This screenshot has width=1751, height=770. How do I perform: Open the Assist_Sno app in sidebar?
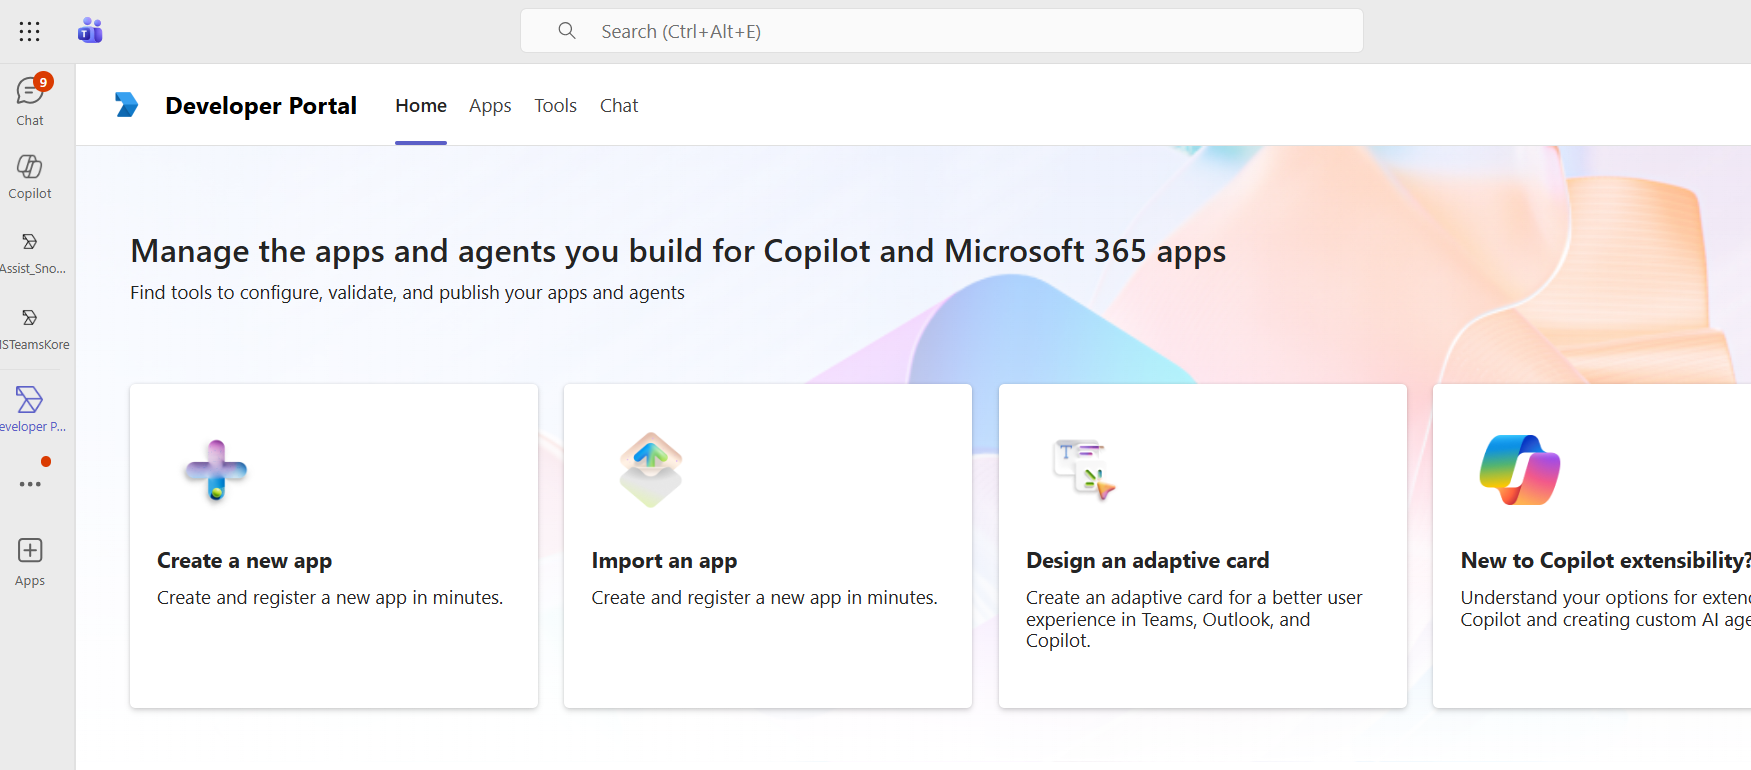coord(30,251)
